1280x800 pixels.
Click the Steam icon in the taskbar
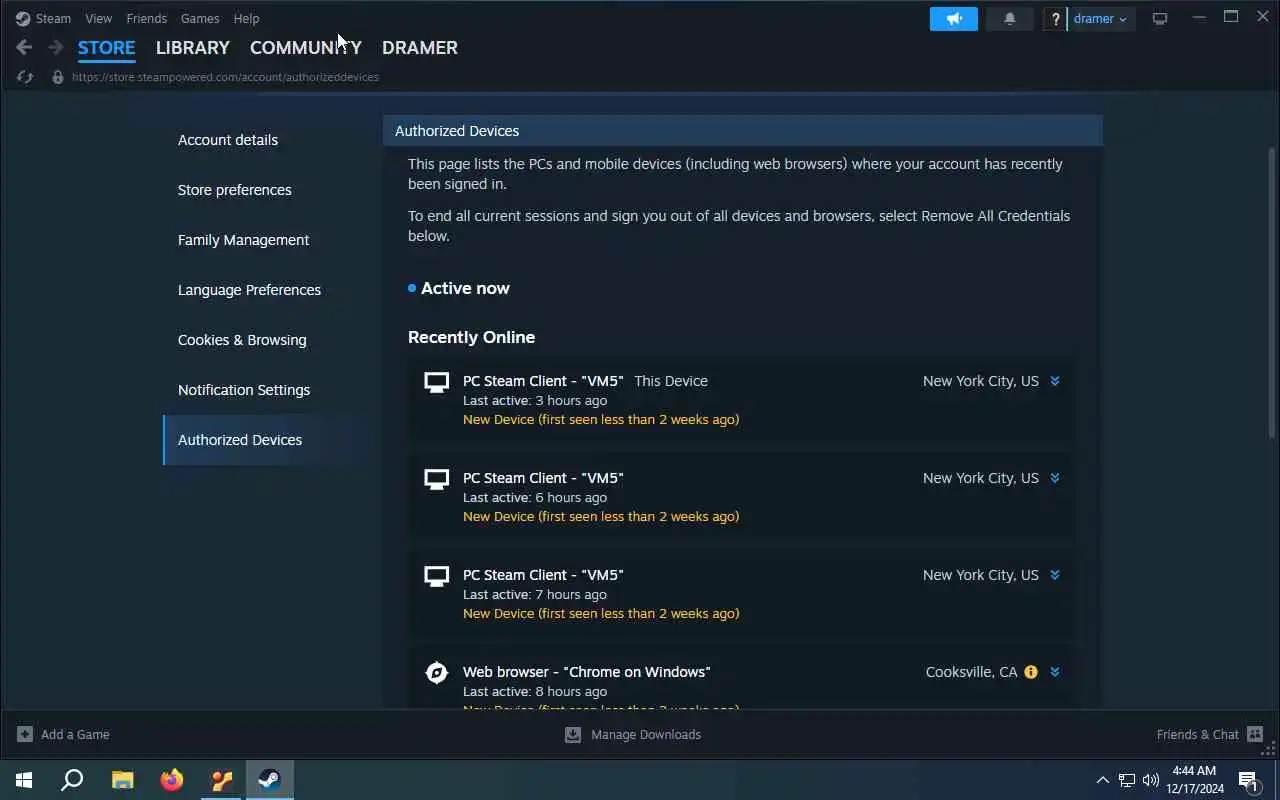(x=269, y=780)
